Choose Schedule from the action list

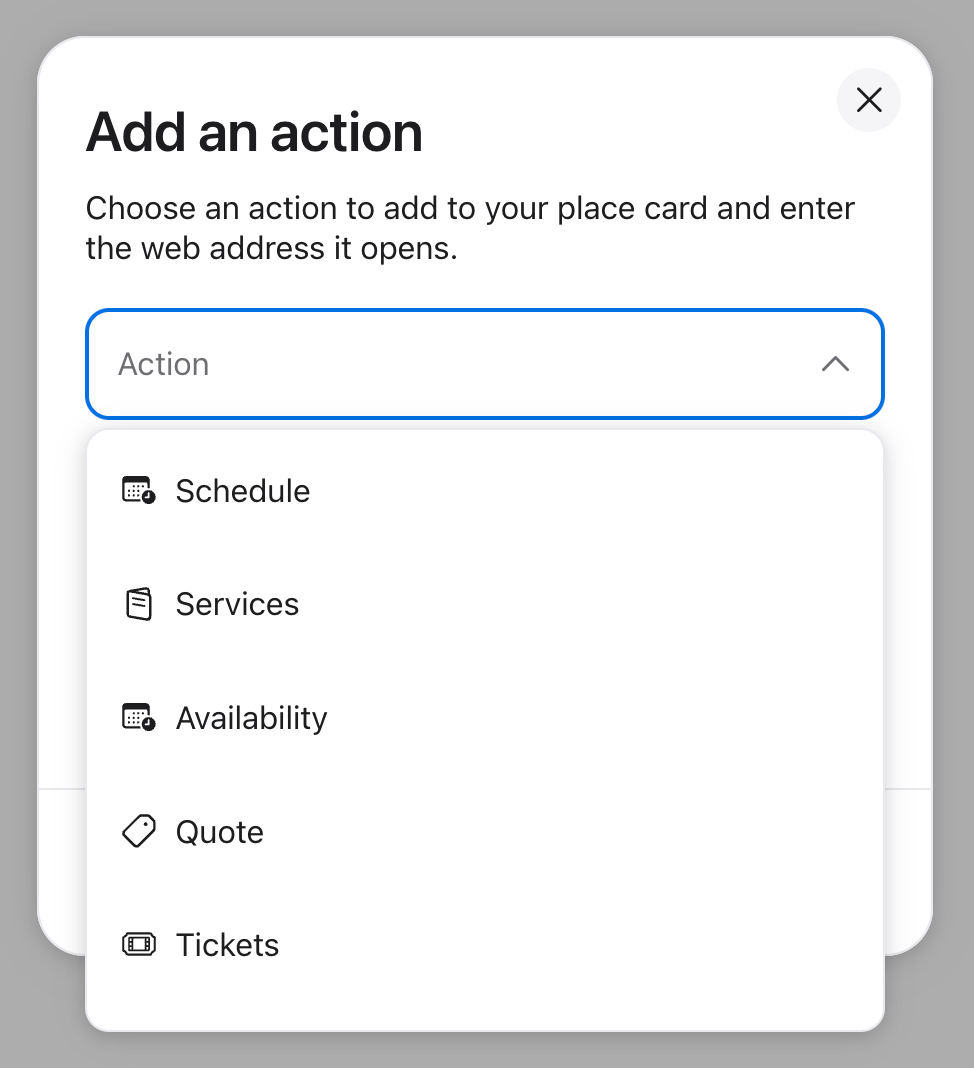click(243, 491)
